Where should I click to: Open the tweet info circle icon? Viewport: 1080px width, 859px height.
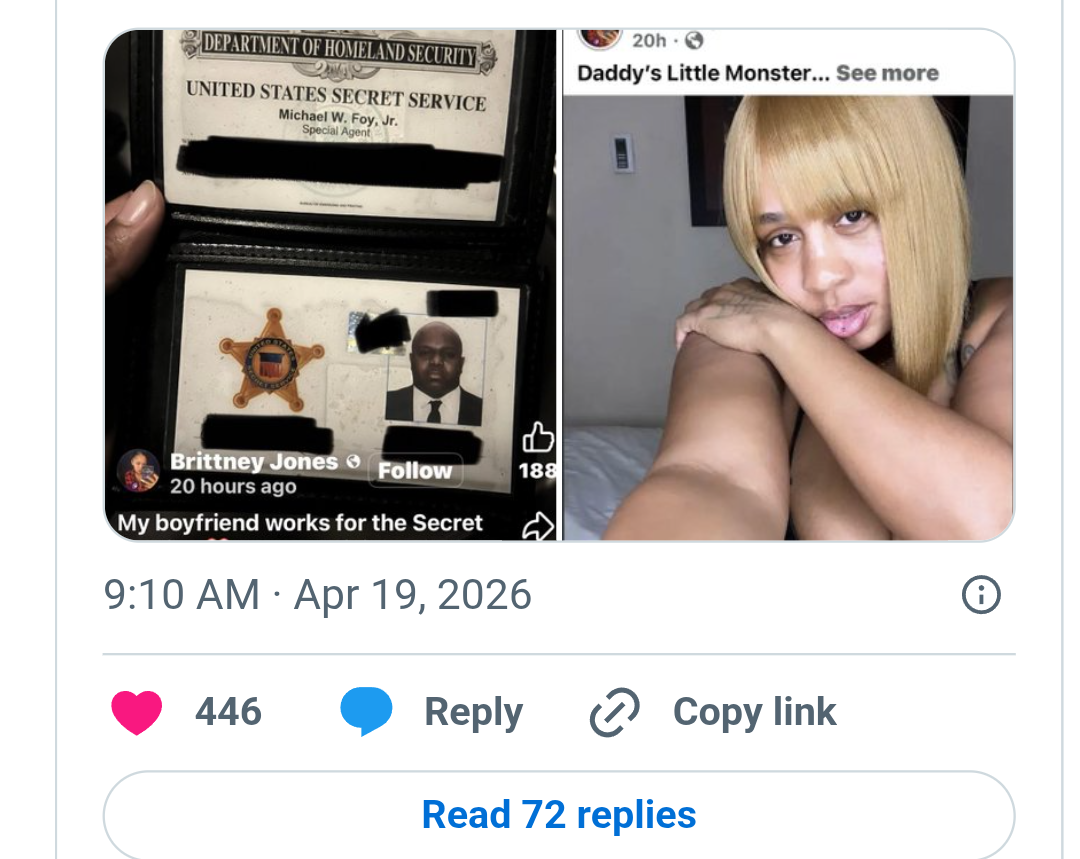(x=981, y=594)
